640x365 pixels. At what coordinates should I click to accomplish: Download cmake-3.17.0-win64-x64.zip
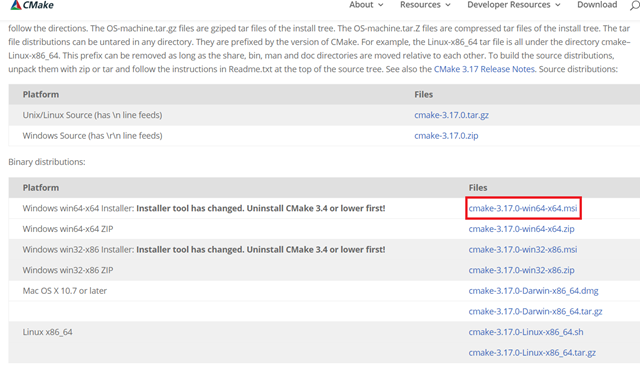point(521,229)
